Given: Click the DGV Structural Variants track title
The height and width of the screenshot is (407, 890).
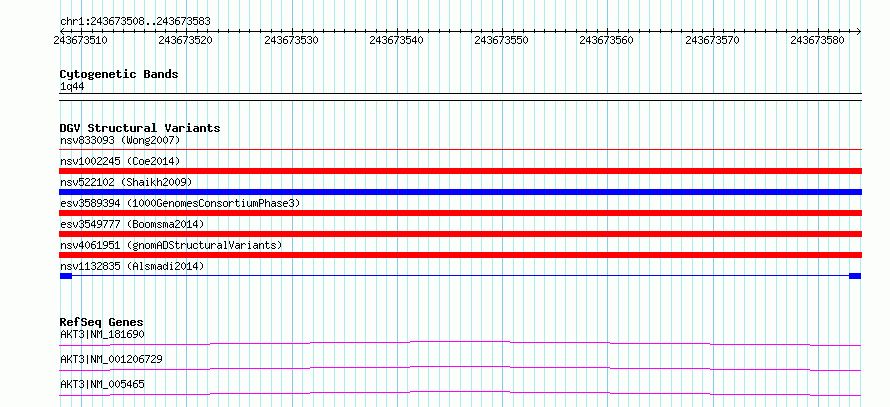Looking at the screenshot, I should (x=140, y=128).
